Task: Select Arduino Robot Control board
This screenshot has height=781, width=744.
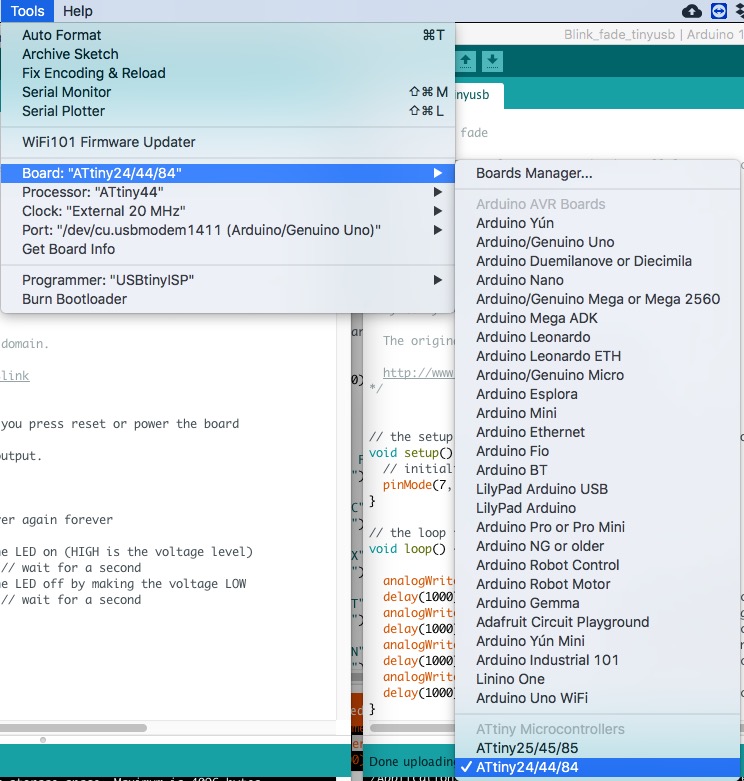Action: 598,565
